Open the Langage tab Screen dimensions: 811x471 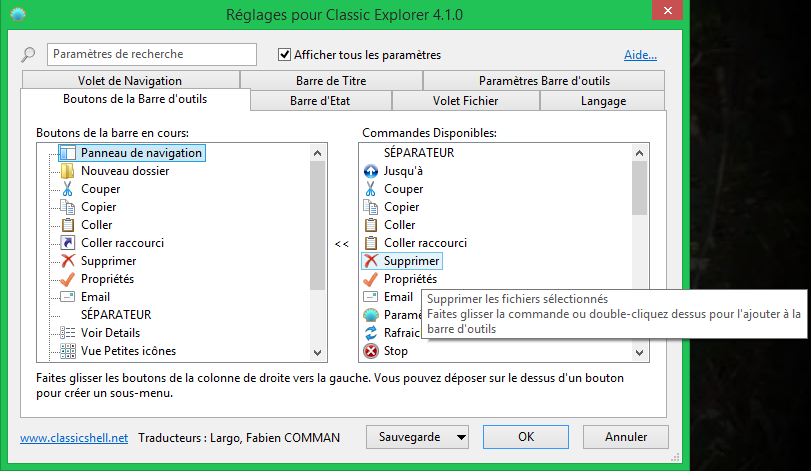click(x=603, y=101)
